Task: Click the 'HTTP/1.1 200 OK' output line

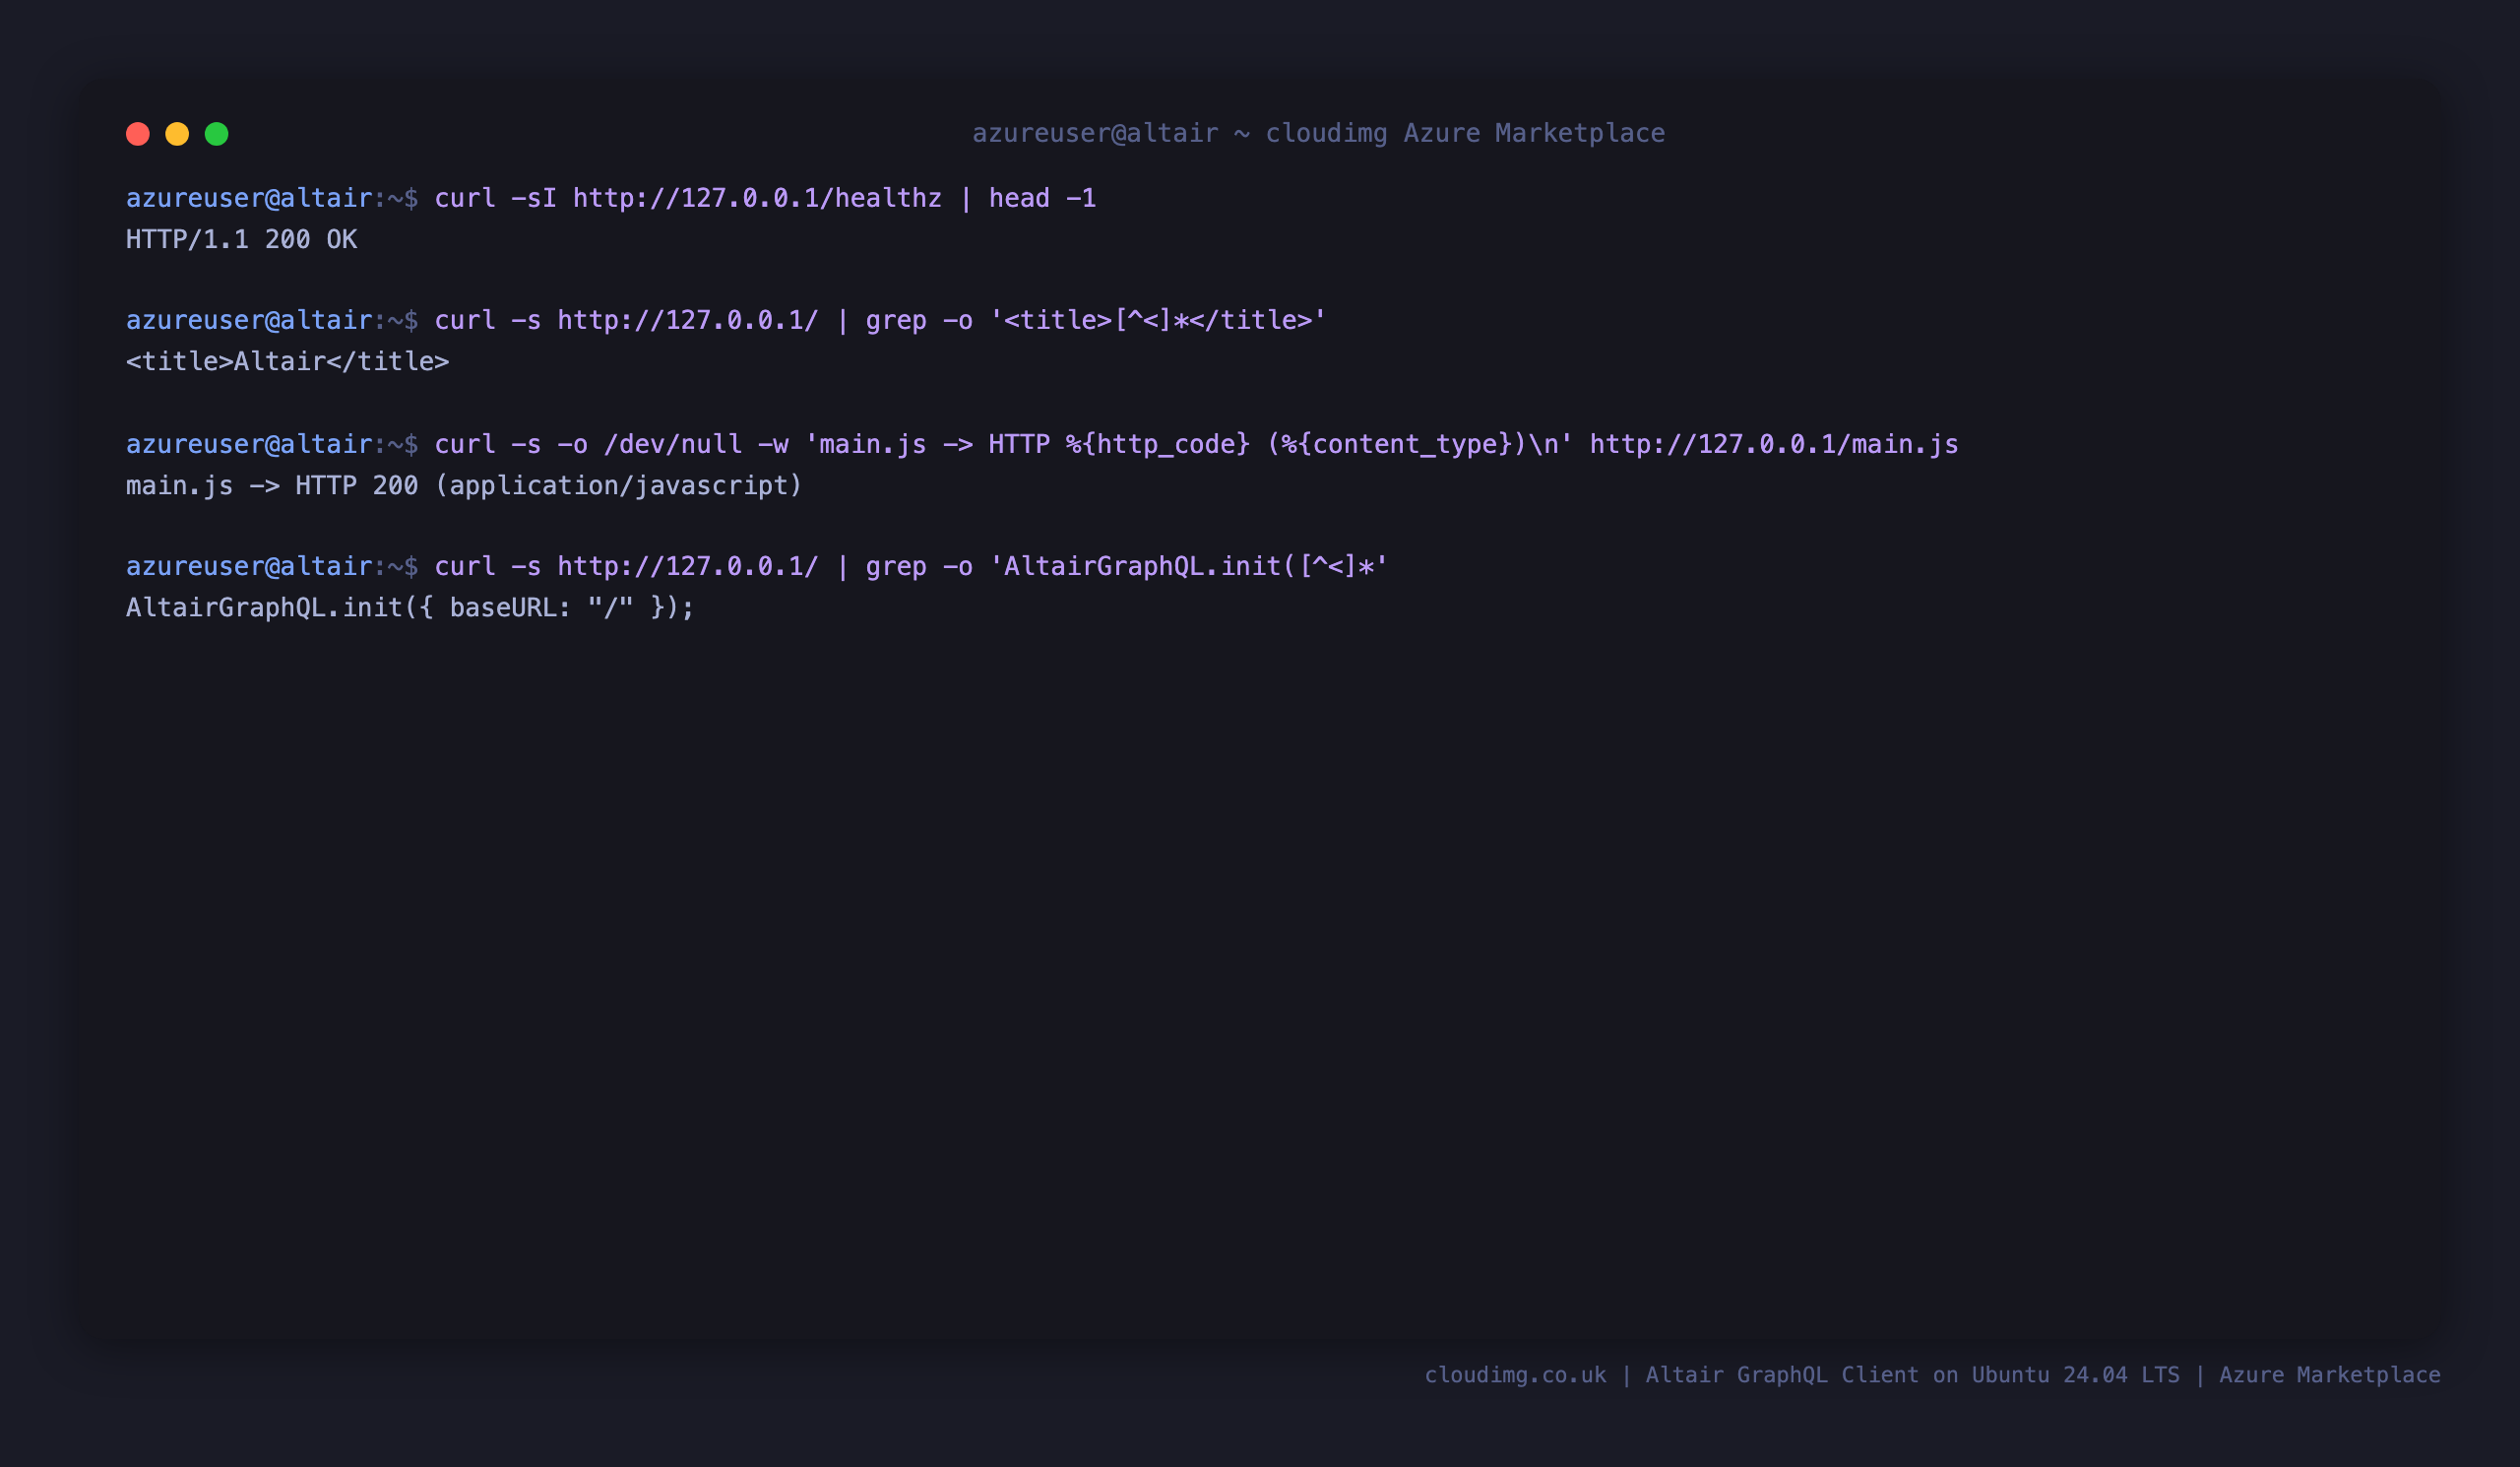Action: [x=241, y=239]
